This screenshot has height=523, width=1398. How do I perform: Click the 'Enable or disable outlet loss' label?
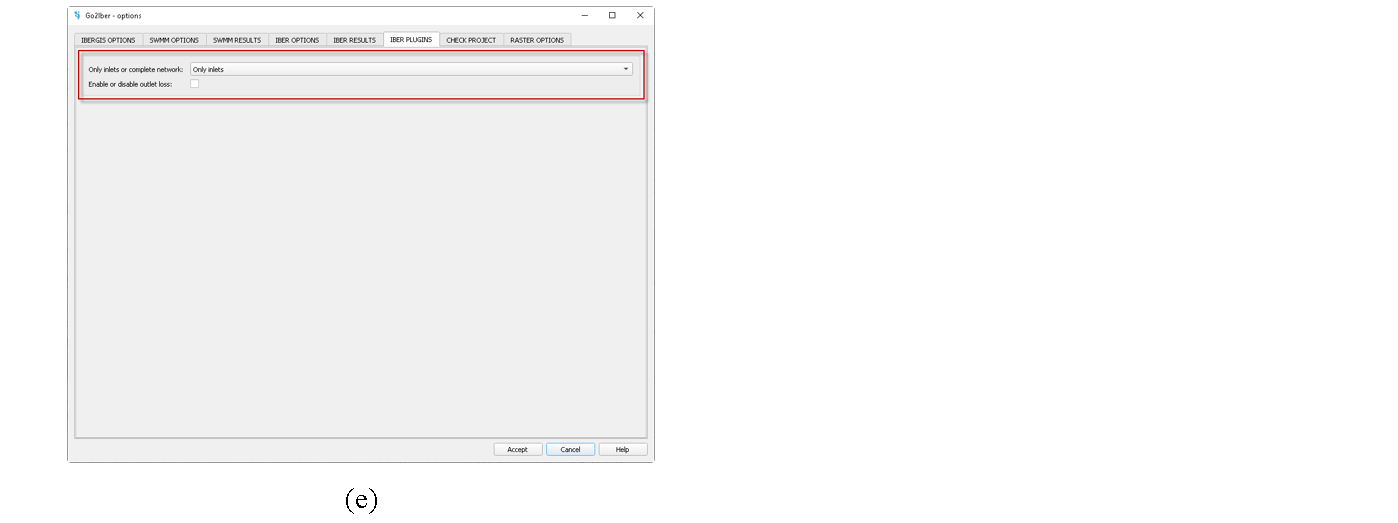(130, 84)
